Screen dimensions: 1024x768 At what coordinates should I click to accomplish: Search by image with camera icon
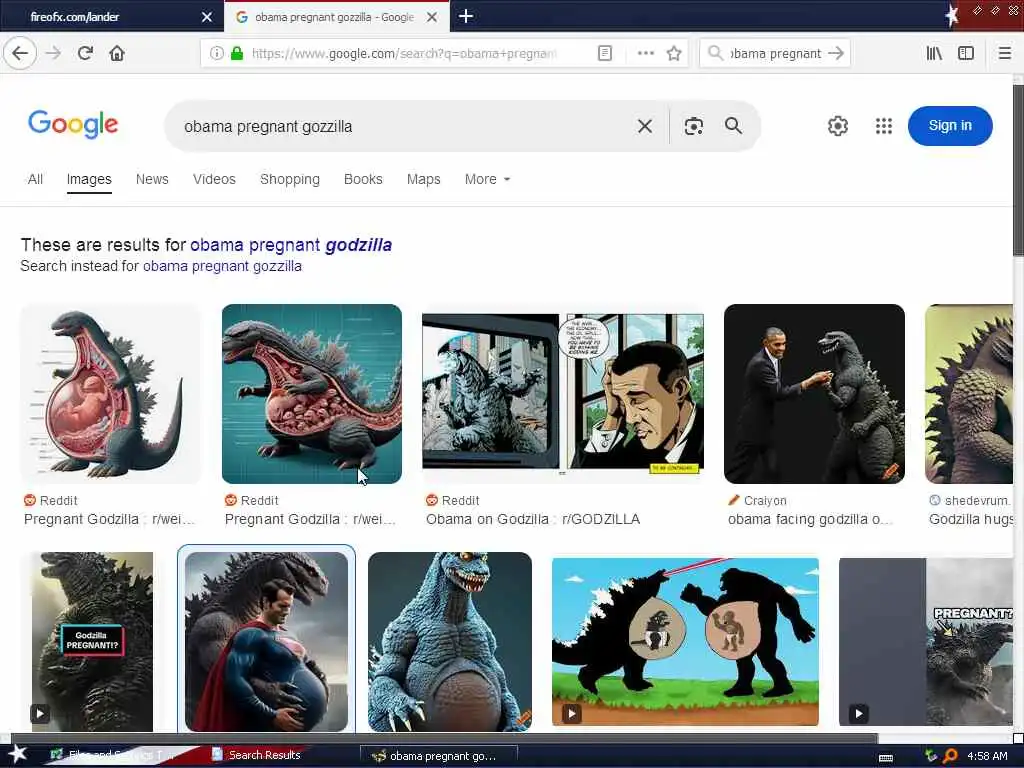(694, 126)
